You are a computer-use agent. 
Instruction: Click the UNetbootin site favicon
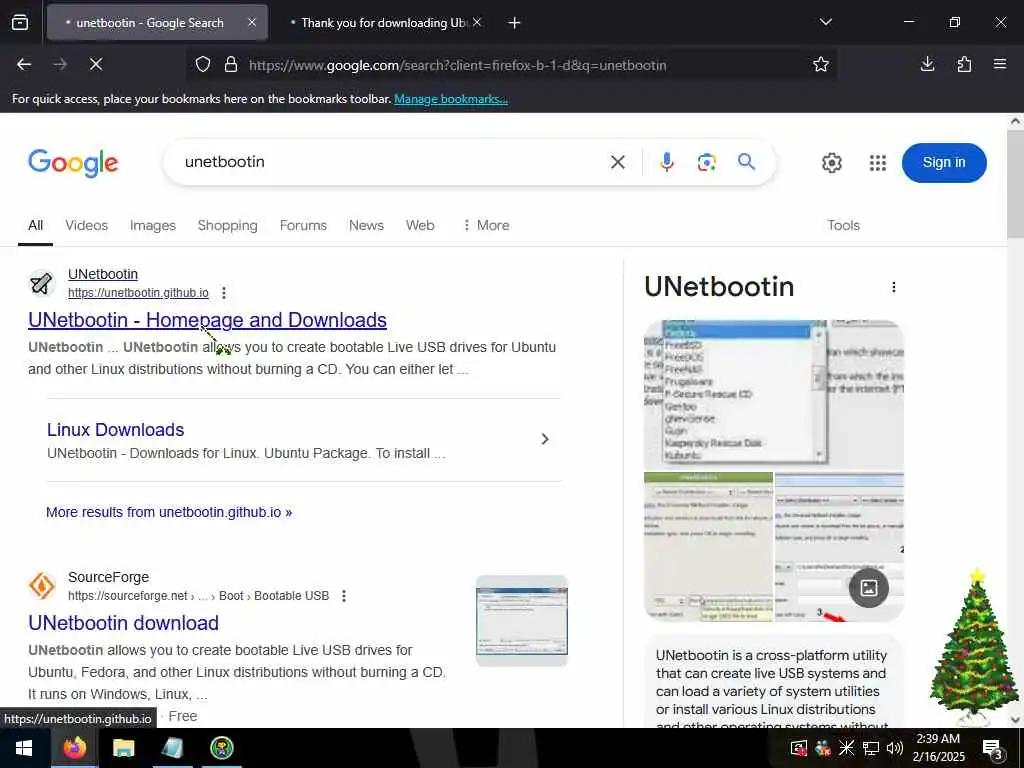pyautogui.click(x=42, y=283)
